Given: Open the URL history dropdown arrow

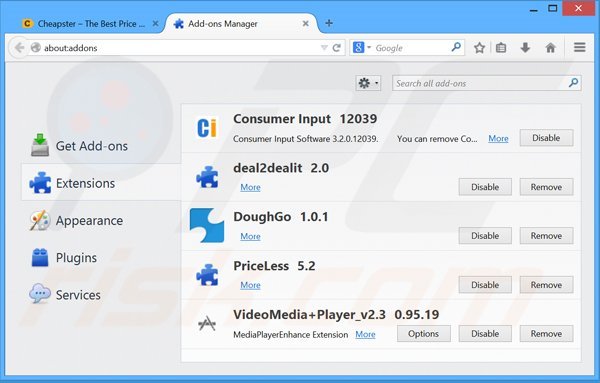Looking at the screenshot, I should (x=324, y=48).
